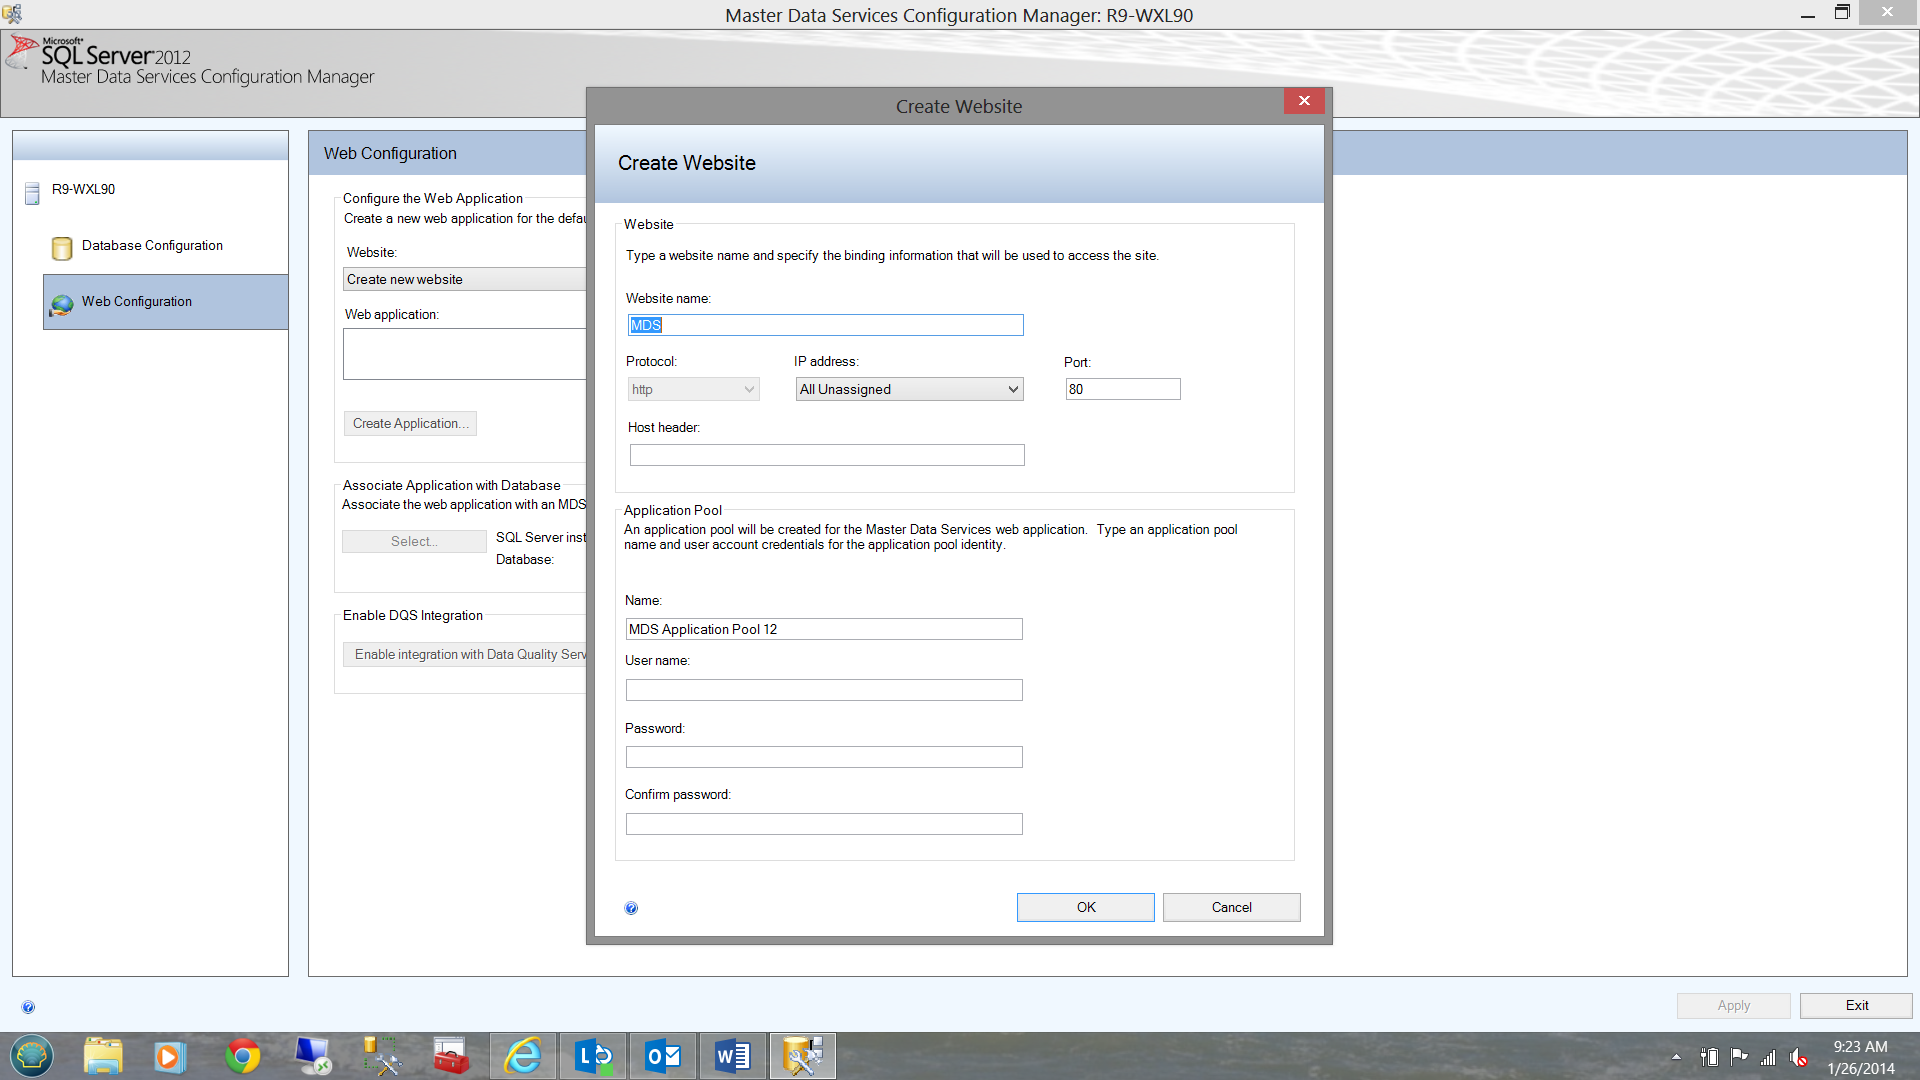Click the help icon in Create Website dialog
The image size is (1920, 1080).
[x=631, y=908]
